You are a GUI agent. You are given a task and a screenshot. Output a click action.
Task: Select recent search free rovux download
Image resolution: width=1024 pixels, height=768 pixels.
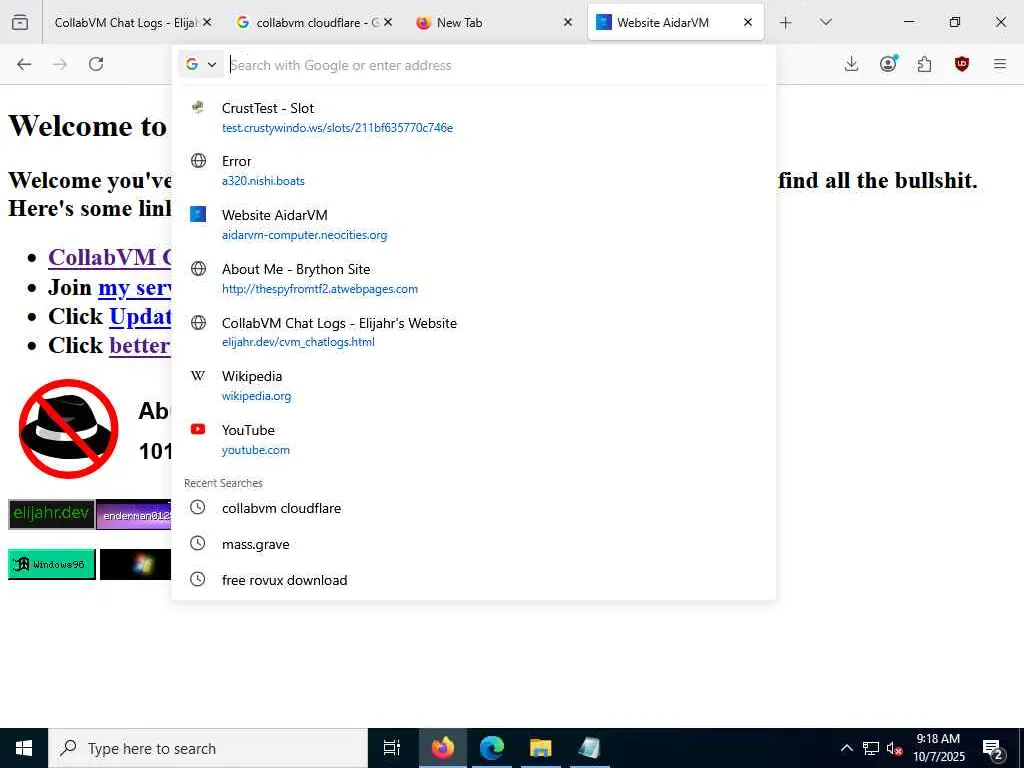pos(473,580)
